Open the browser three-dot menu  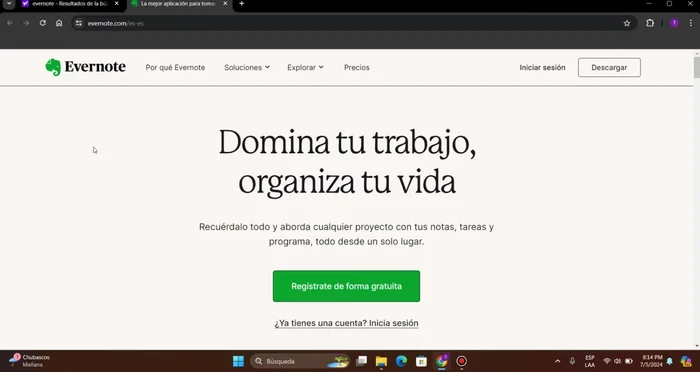pyautogui.click(x=691, y=23)
